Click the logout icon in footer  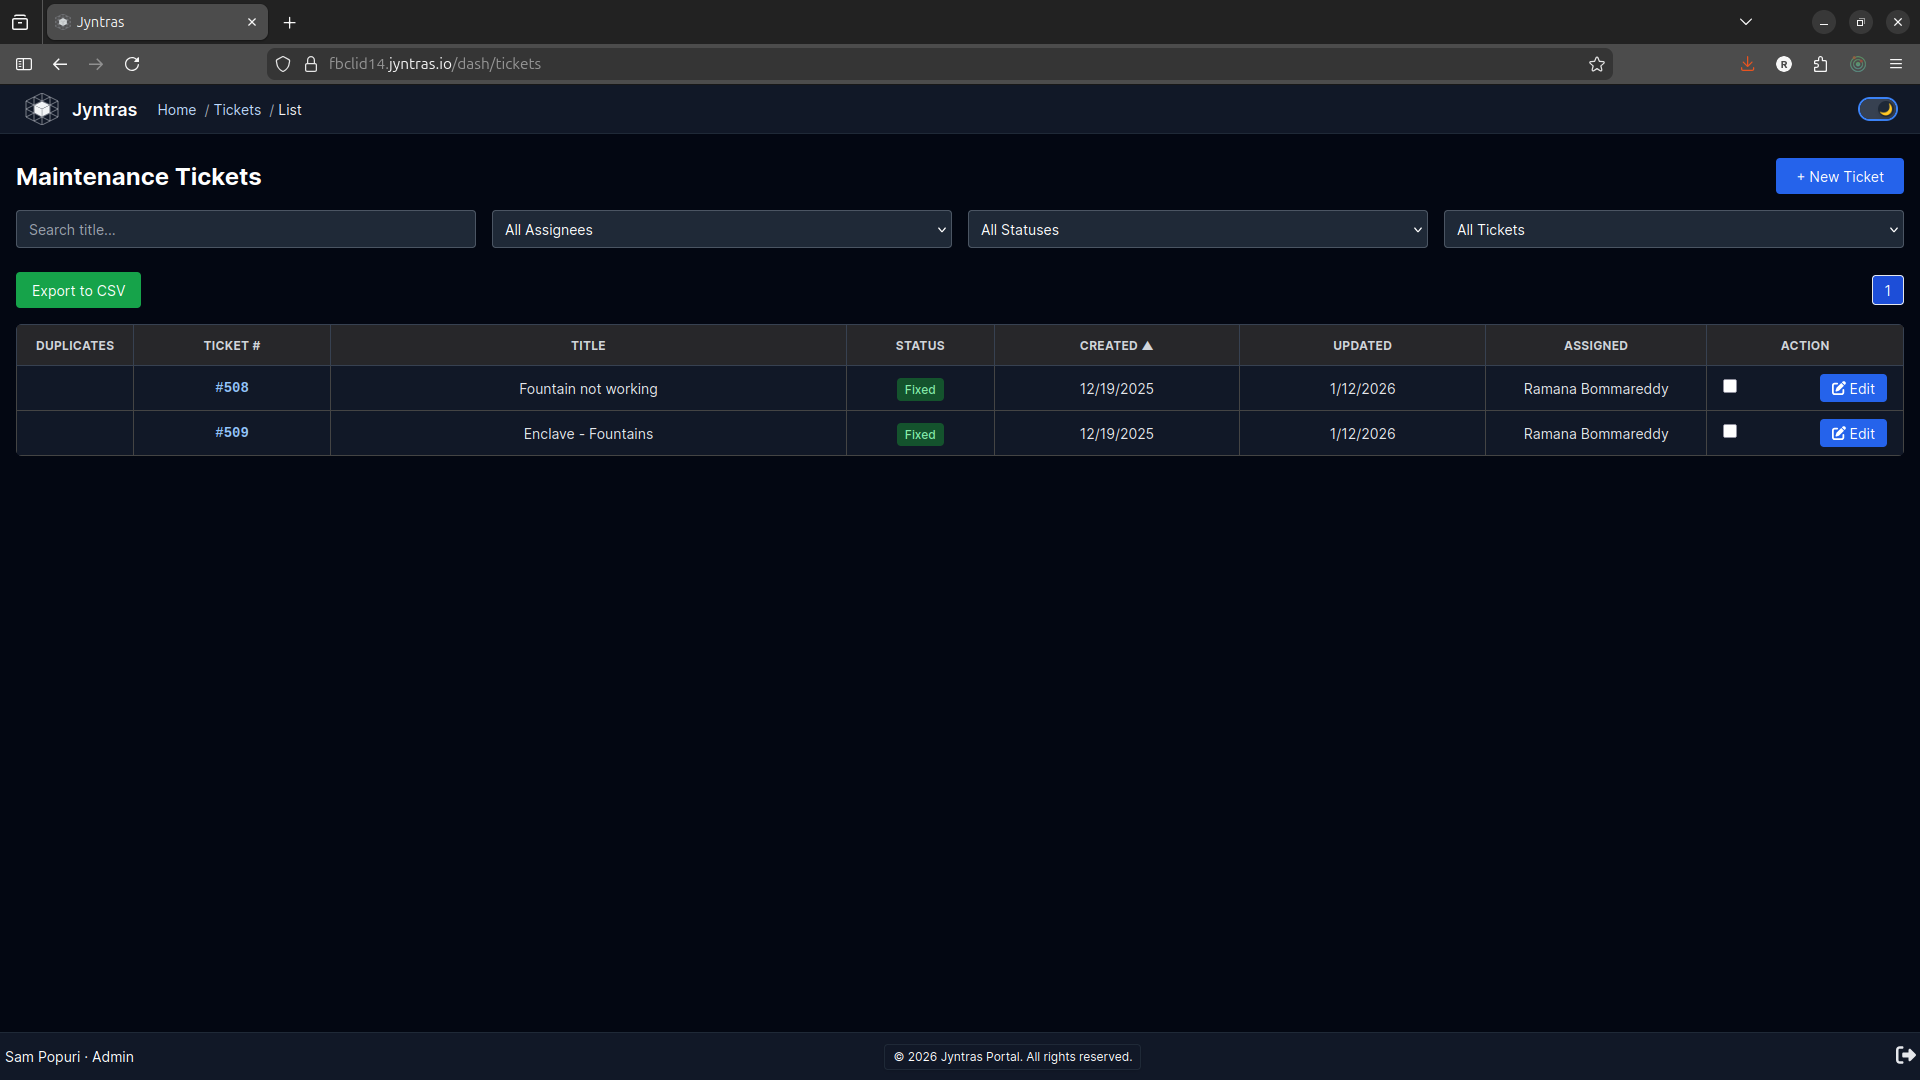coord(1905,1055)
